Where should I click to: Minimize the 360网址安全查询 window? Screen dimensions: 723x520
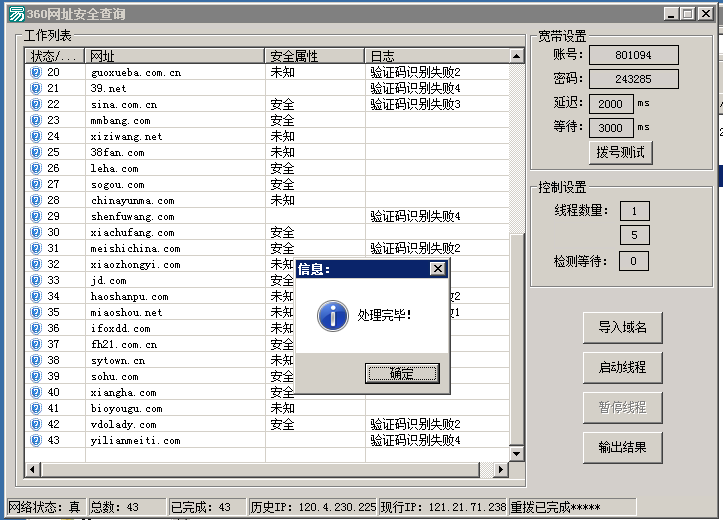[x=671, y=14]
